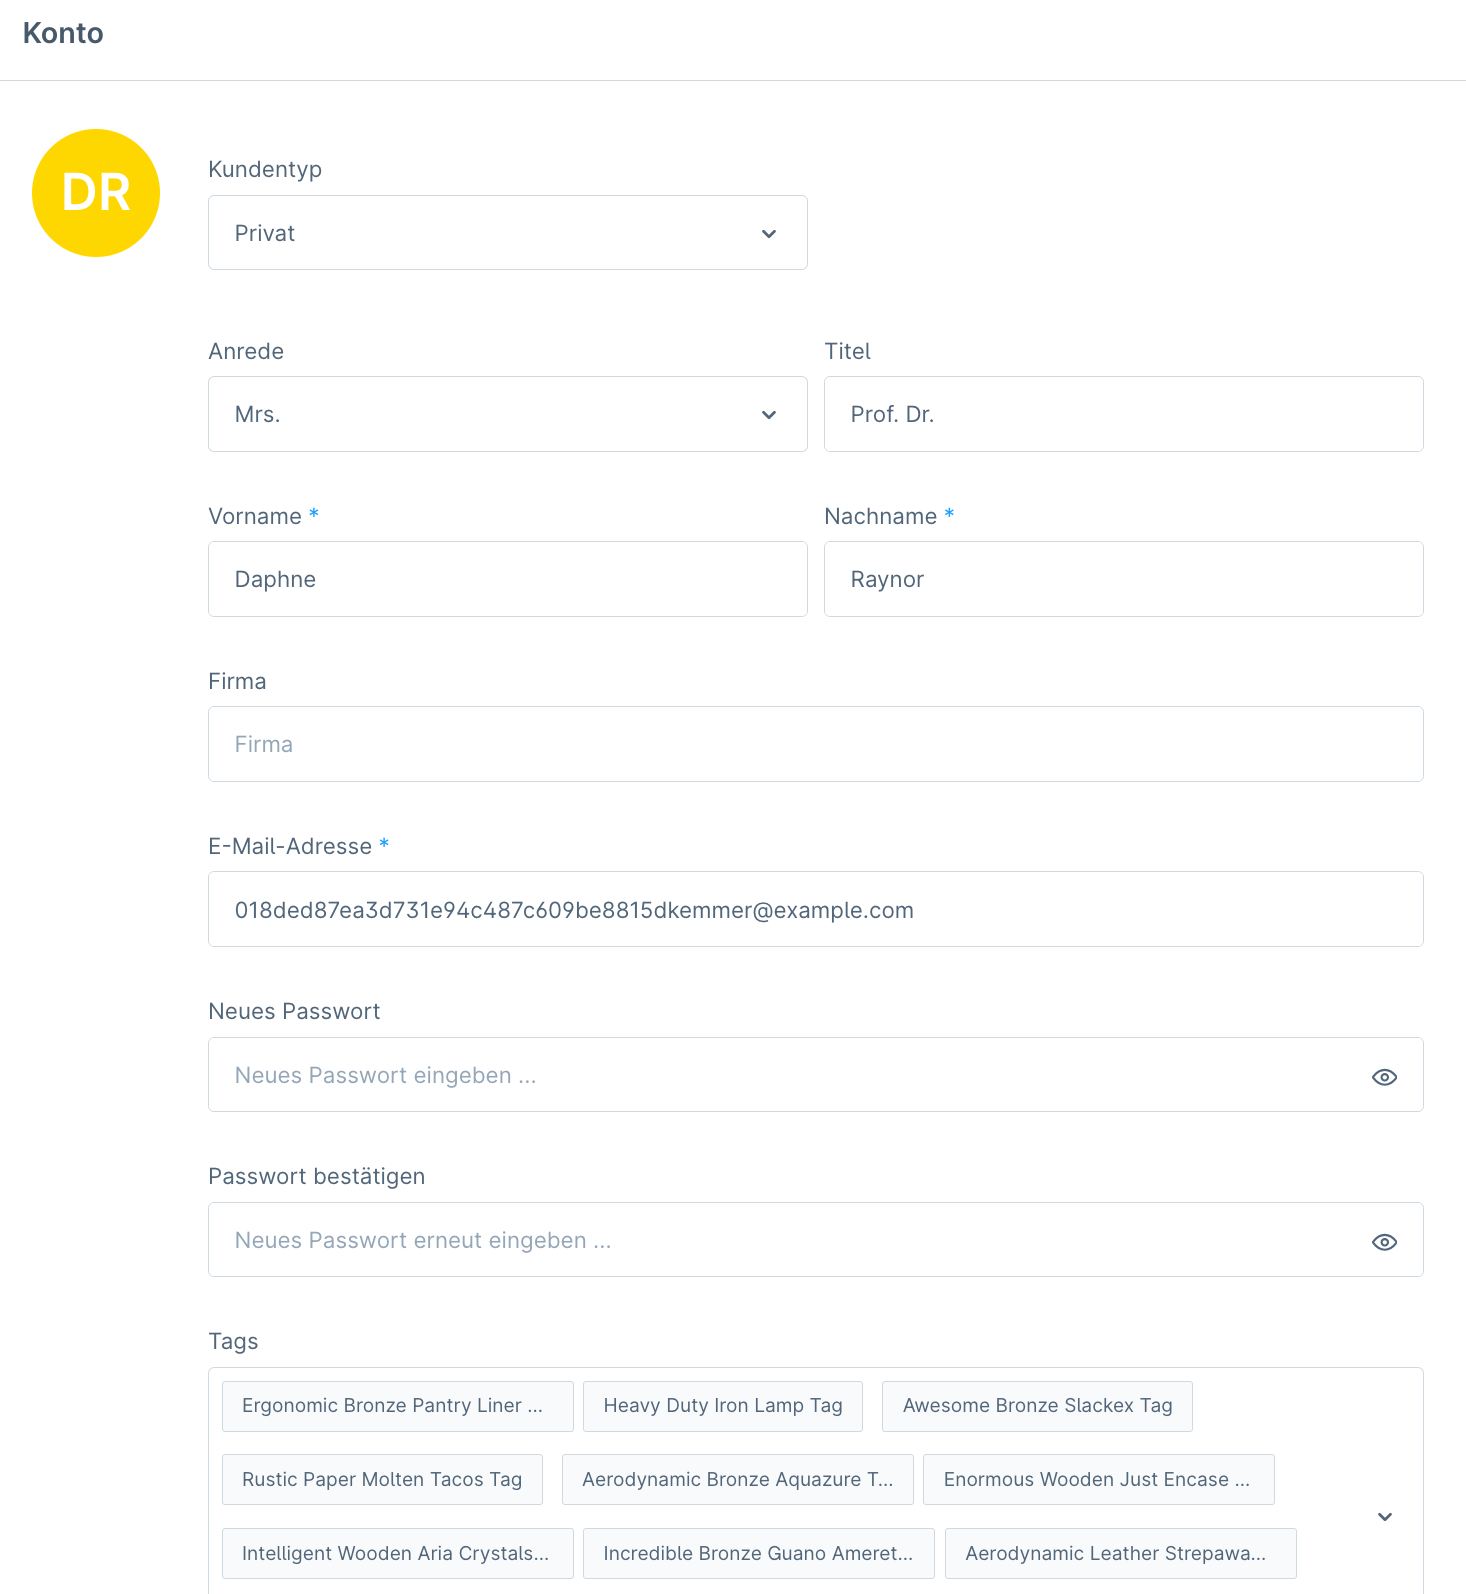The height and width of the screenshot is (1594, 1466).
Task: Select the Incredible Bronze Guano tag
Action: (x=758, y=1553)
